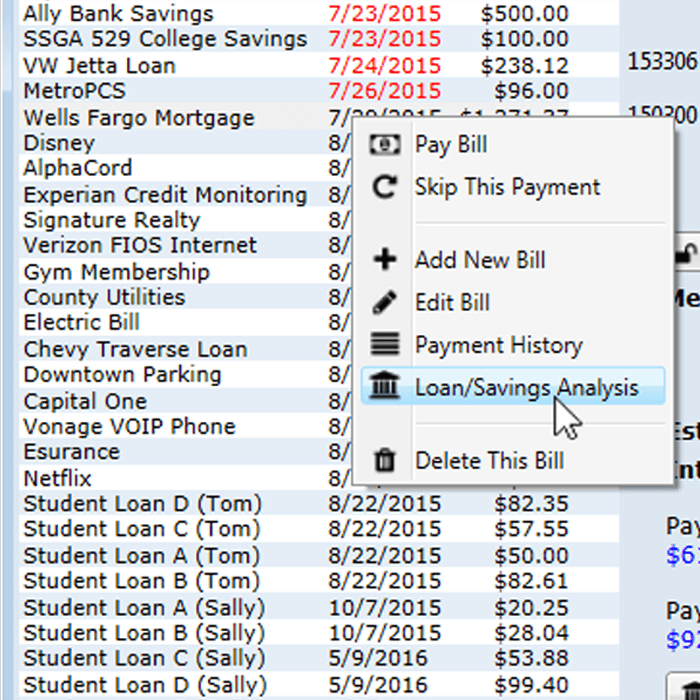Select Experian Credit Monitoring row
The width and height of the screenshot is (700, 700).
[x=185, y=195]
